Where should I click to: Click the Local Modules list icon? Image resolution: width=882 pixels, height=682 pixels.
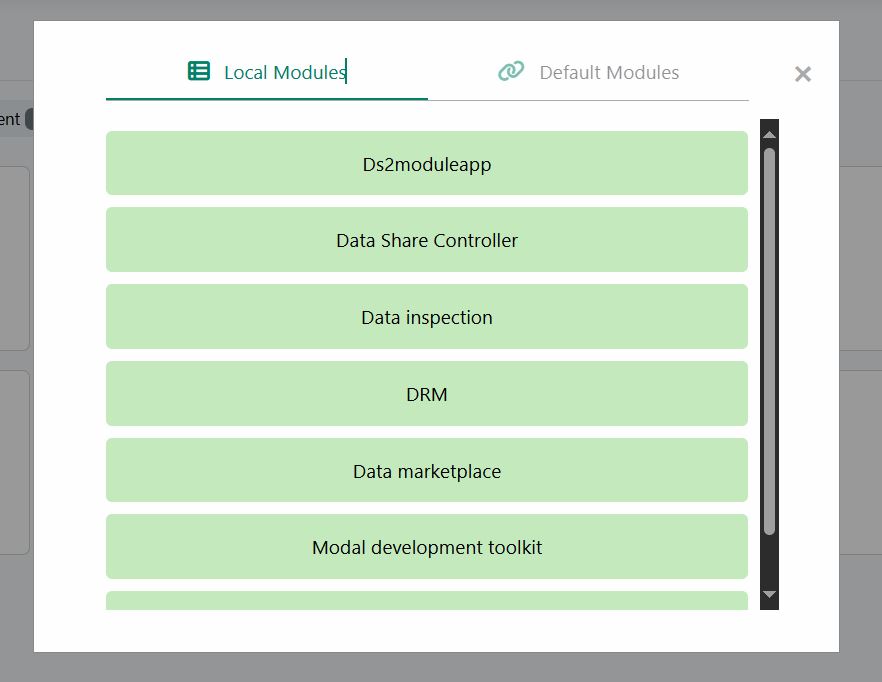[x=199, y=71]
